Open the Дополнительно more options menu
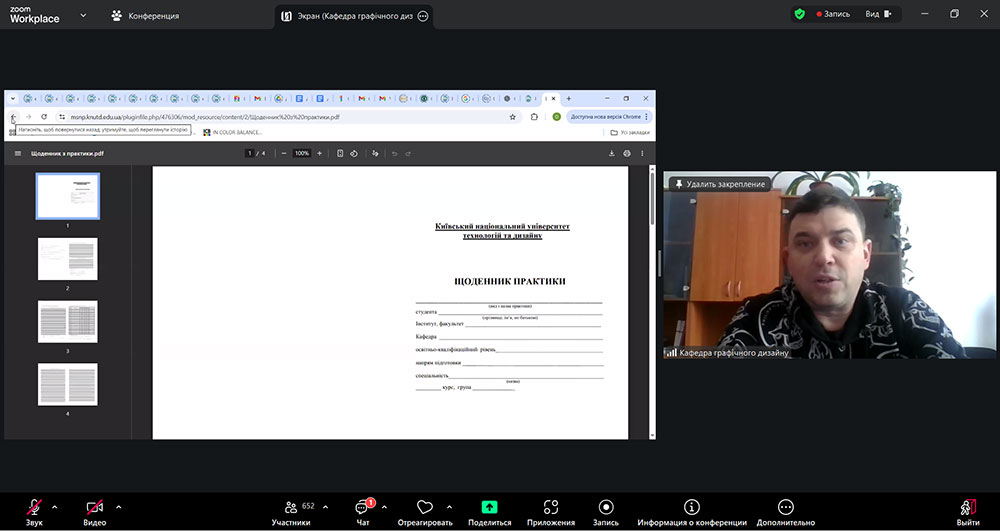 tap(786, 509)
